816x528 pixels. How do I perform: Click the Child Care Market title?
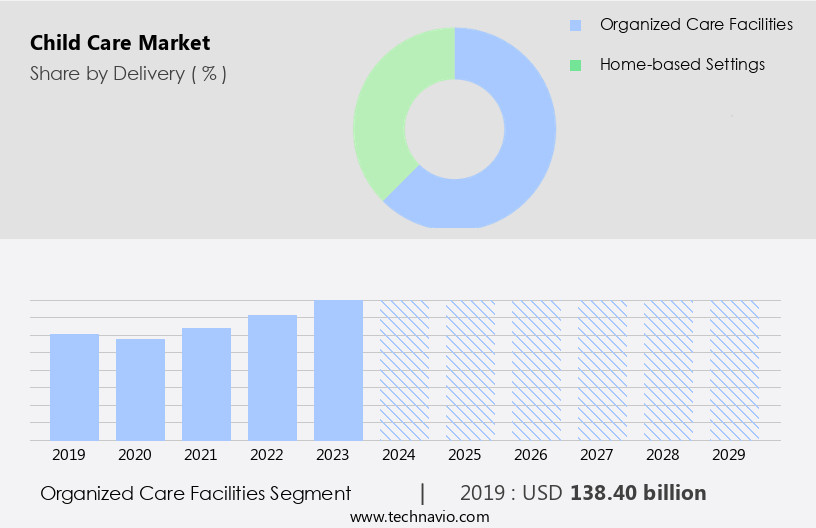(120, 43)
